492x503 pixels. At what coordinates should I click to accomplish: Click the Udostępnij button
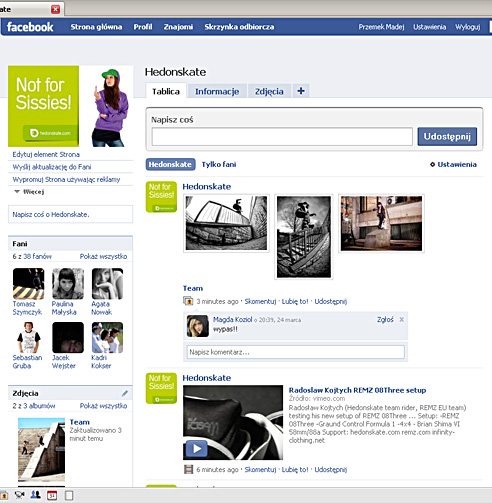447,136
